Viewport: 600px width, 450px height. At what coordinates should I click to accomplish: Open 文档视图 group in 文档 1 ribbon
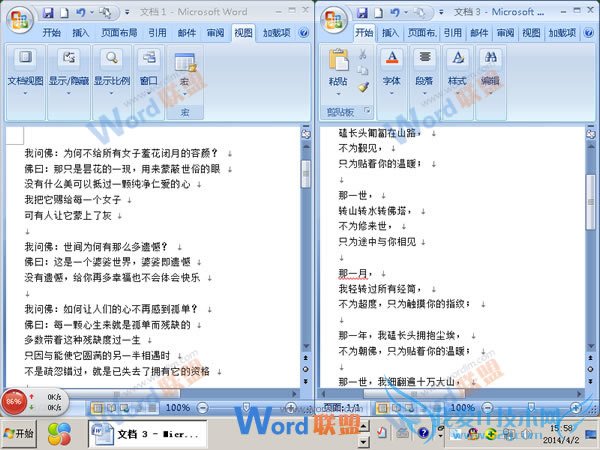[x=25, y=82]
